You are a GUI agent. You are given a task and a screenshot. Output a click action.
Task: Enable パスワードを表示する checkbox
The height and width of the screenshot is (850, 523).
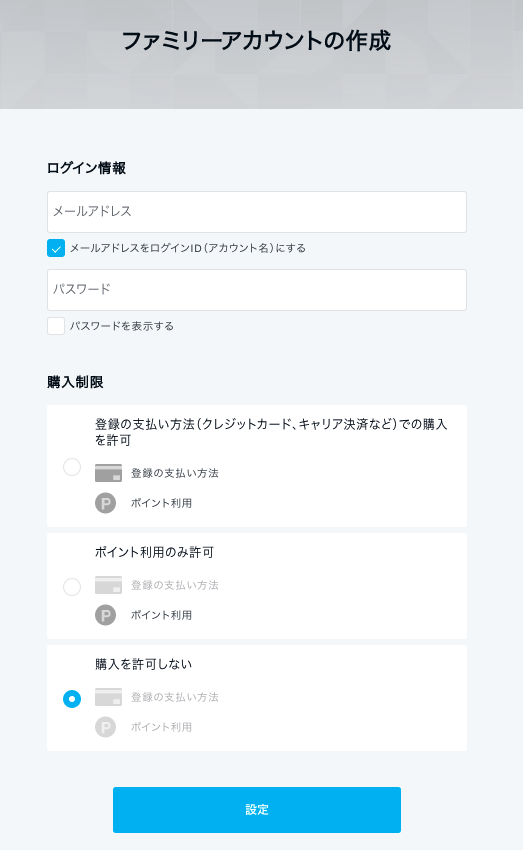[x=56, y=326]
